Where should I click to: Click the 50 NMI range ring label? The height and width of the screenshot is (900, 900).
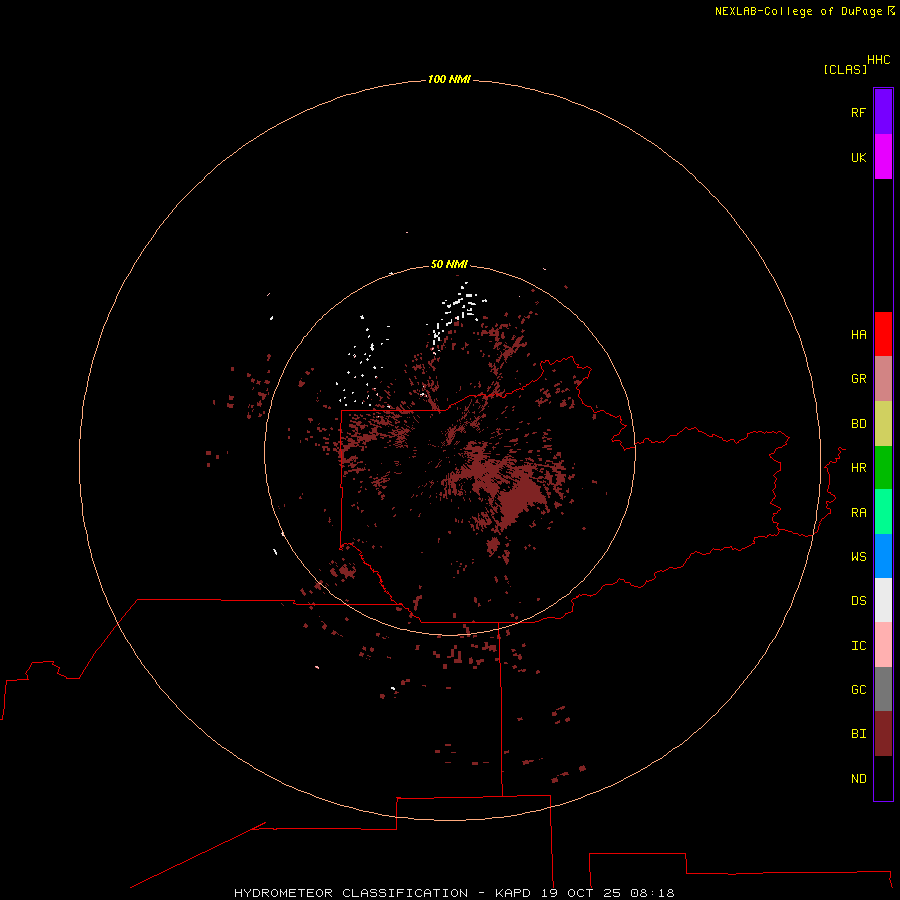click(x=449, y=264)
